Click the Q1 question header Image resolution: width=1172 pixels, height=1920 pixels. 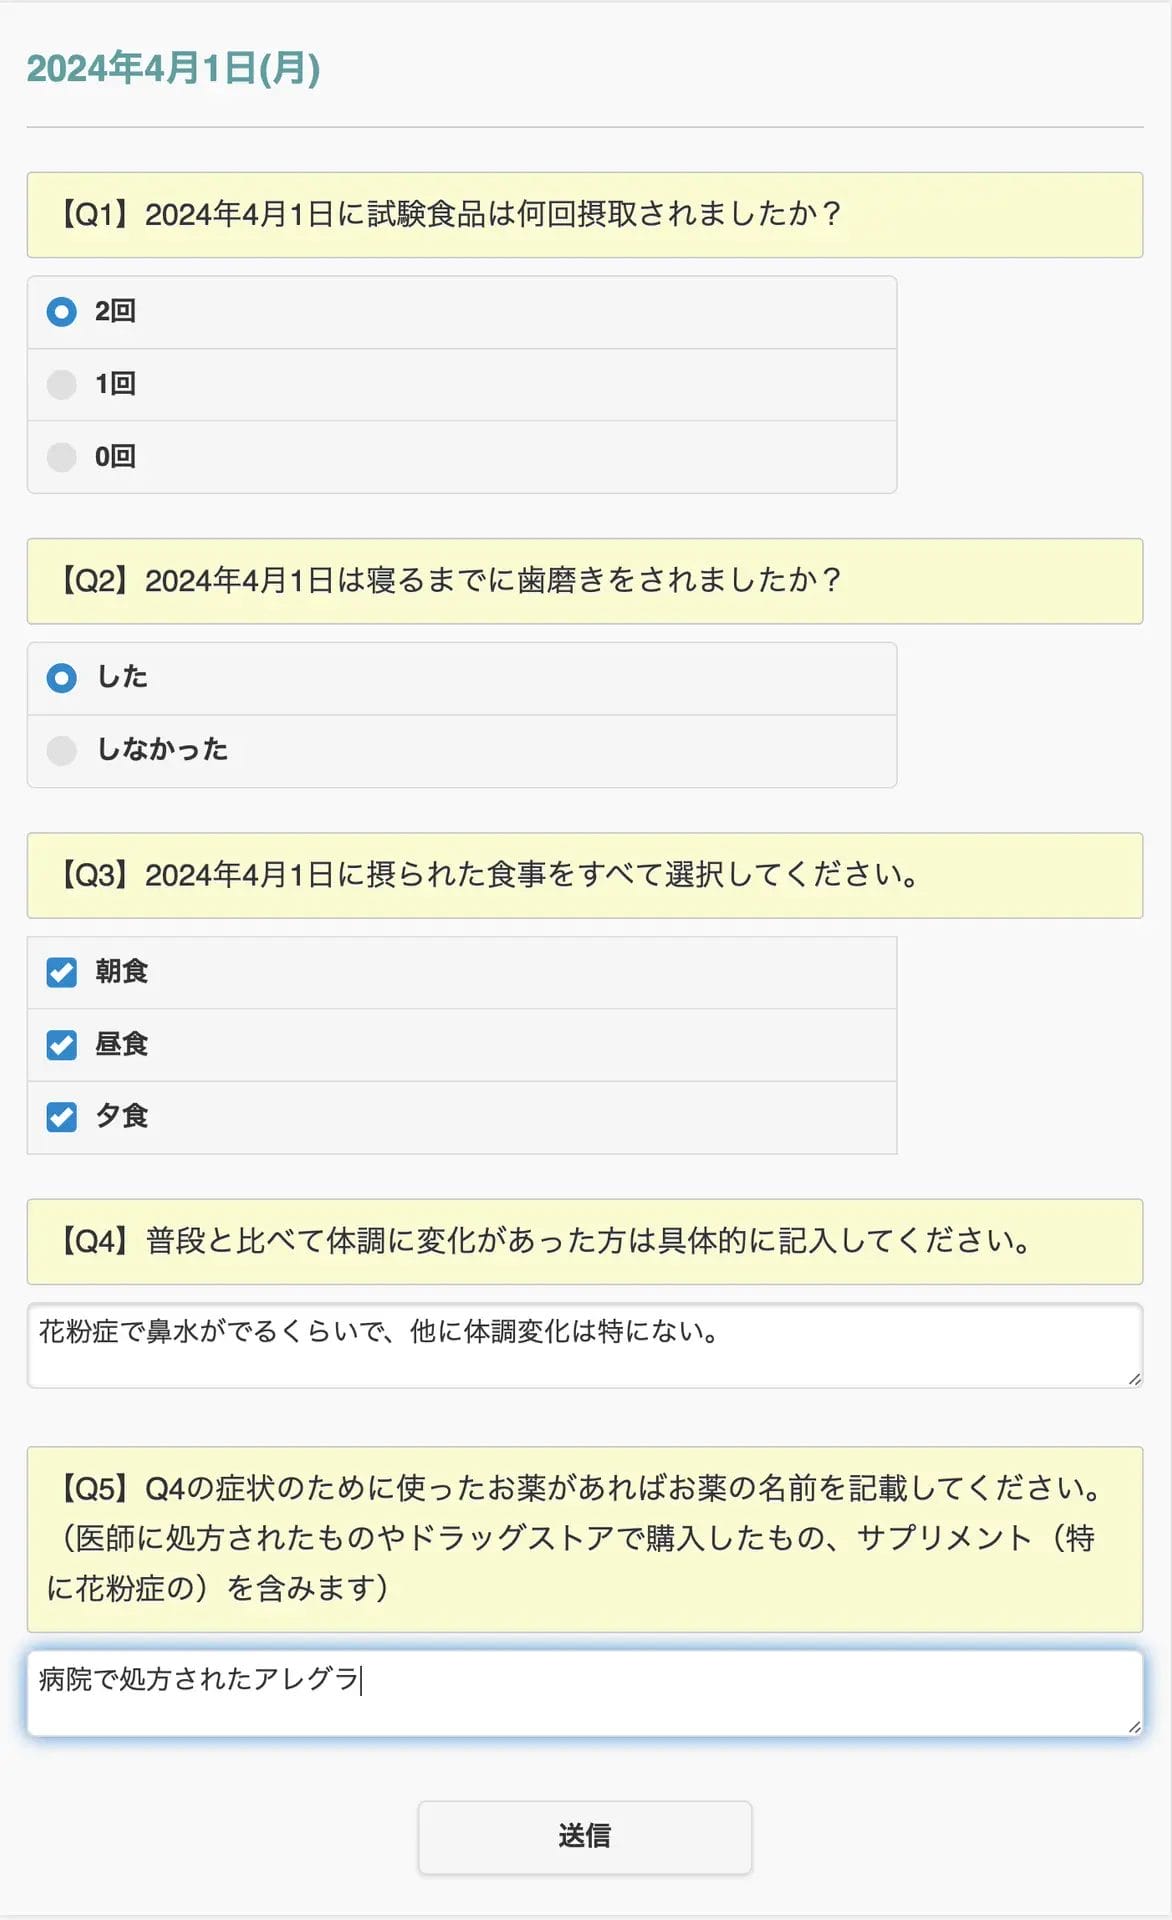585,215
